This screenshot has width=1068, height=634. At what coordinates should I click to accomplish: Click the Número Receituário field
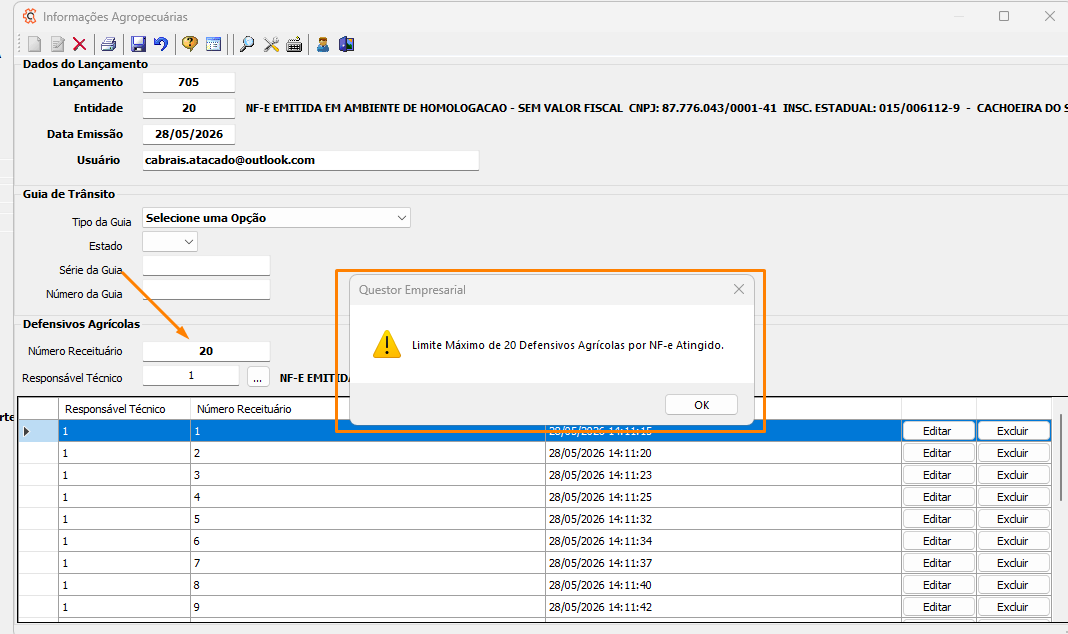pos(206,351)
